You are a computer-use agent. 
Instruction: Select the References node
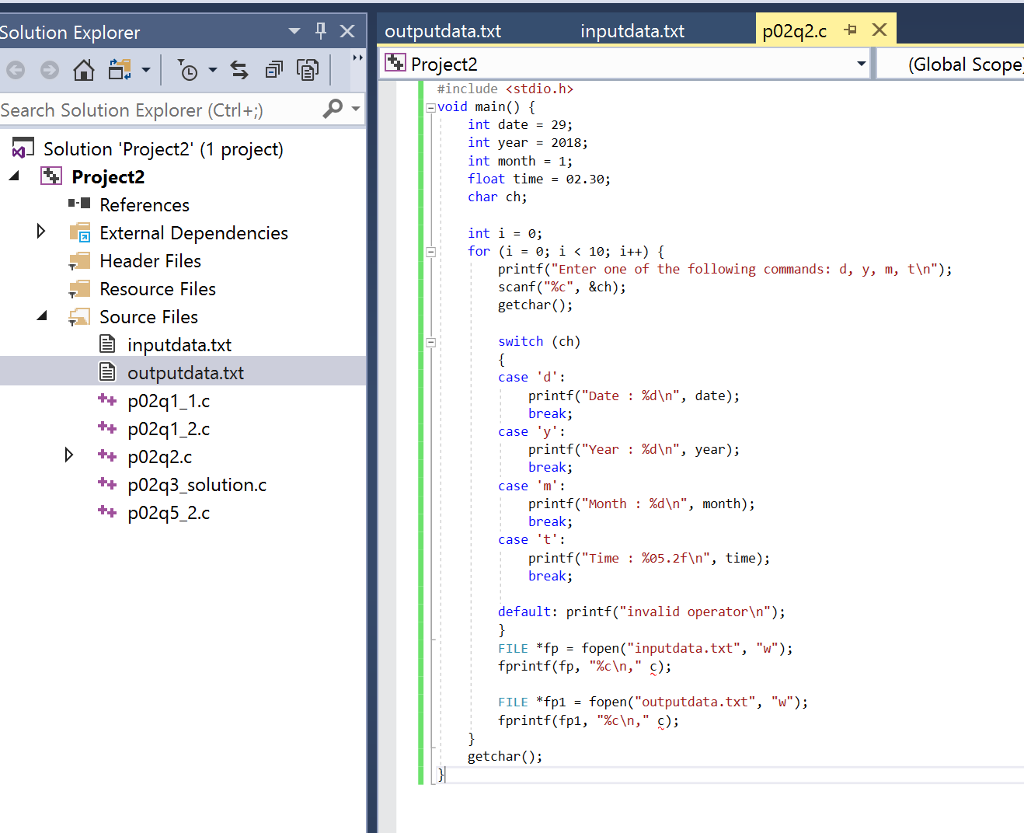pyautogui.click(x=144, y=205)
